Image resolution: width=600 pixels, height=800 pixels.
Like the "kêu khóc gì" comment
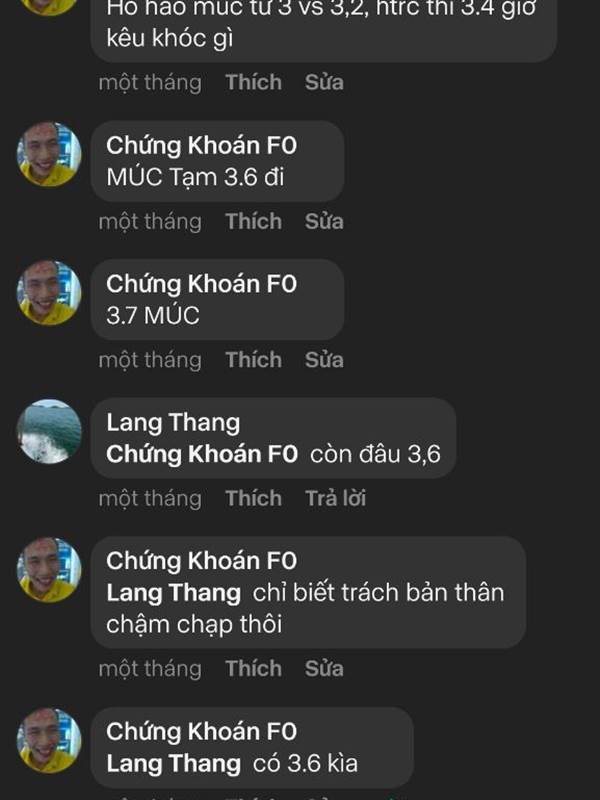(254, 83)
